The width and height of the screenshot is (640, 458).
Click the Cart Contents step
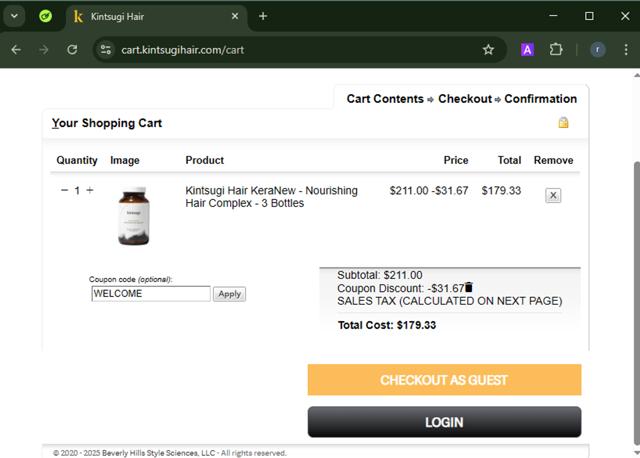coord(385,99)
